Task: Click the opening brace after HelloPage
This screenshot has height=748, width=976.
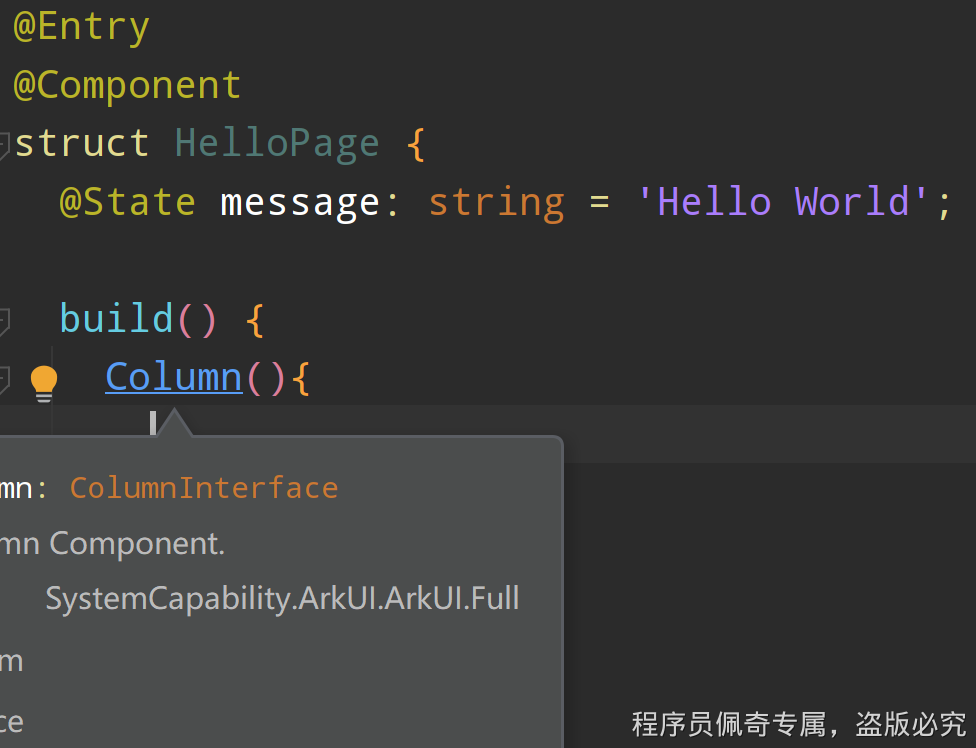Action: point(416,144)
